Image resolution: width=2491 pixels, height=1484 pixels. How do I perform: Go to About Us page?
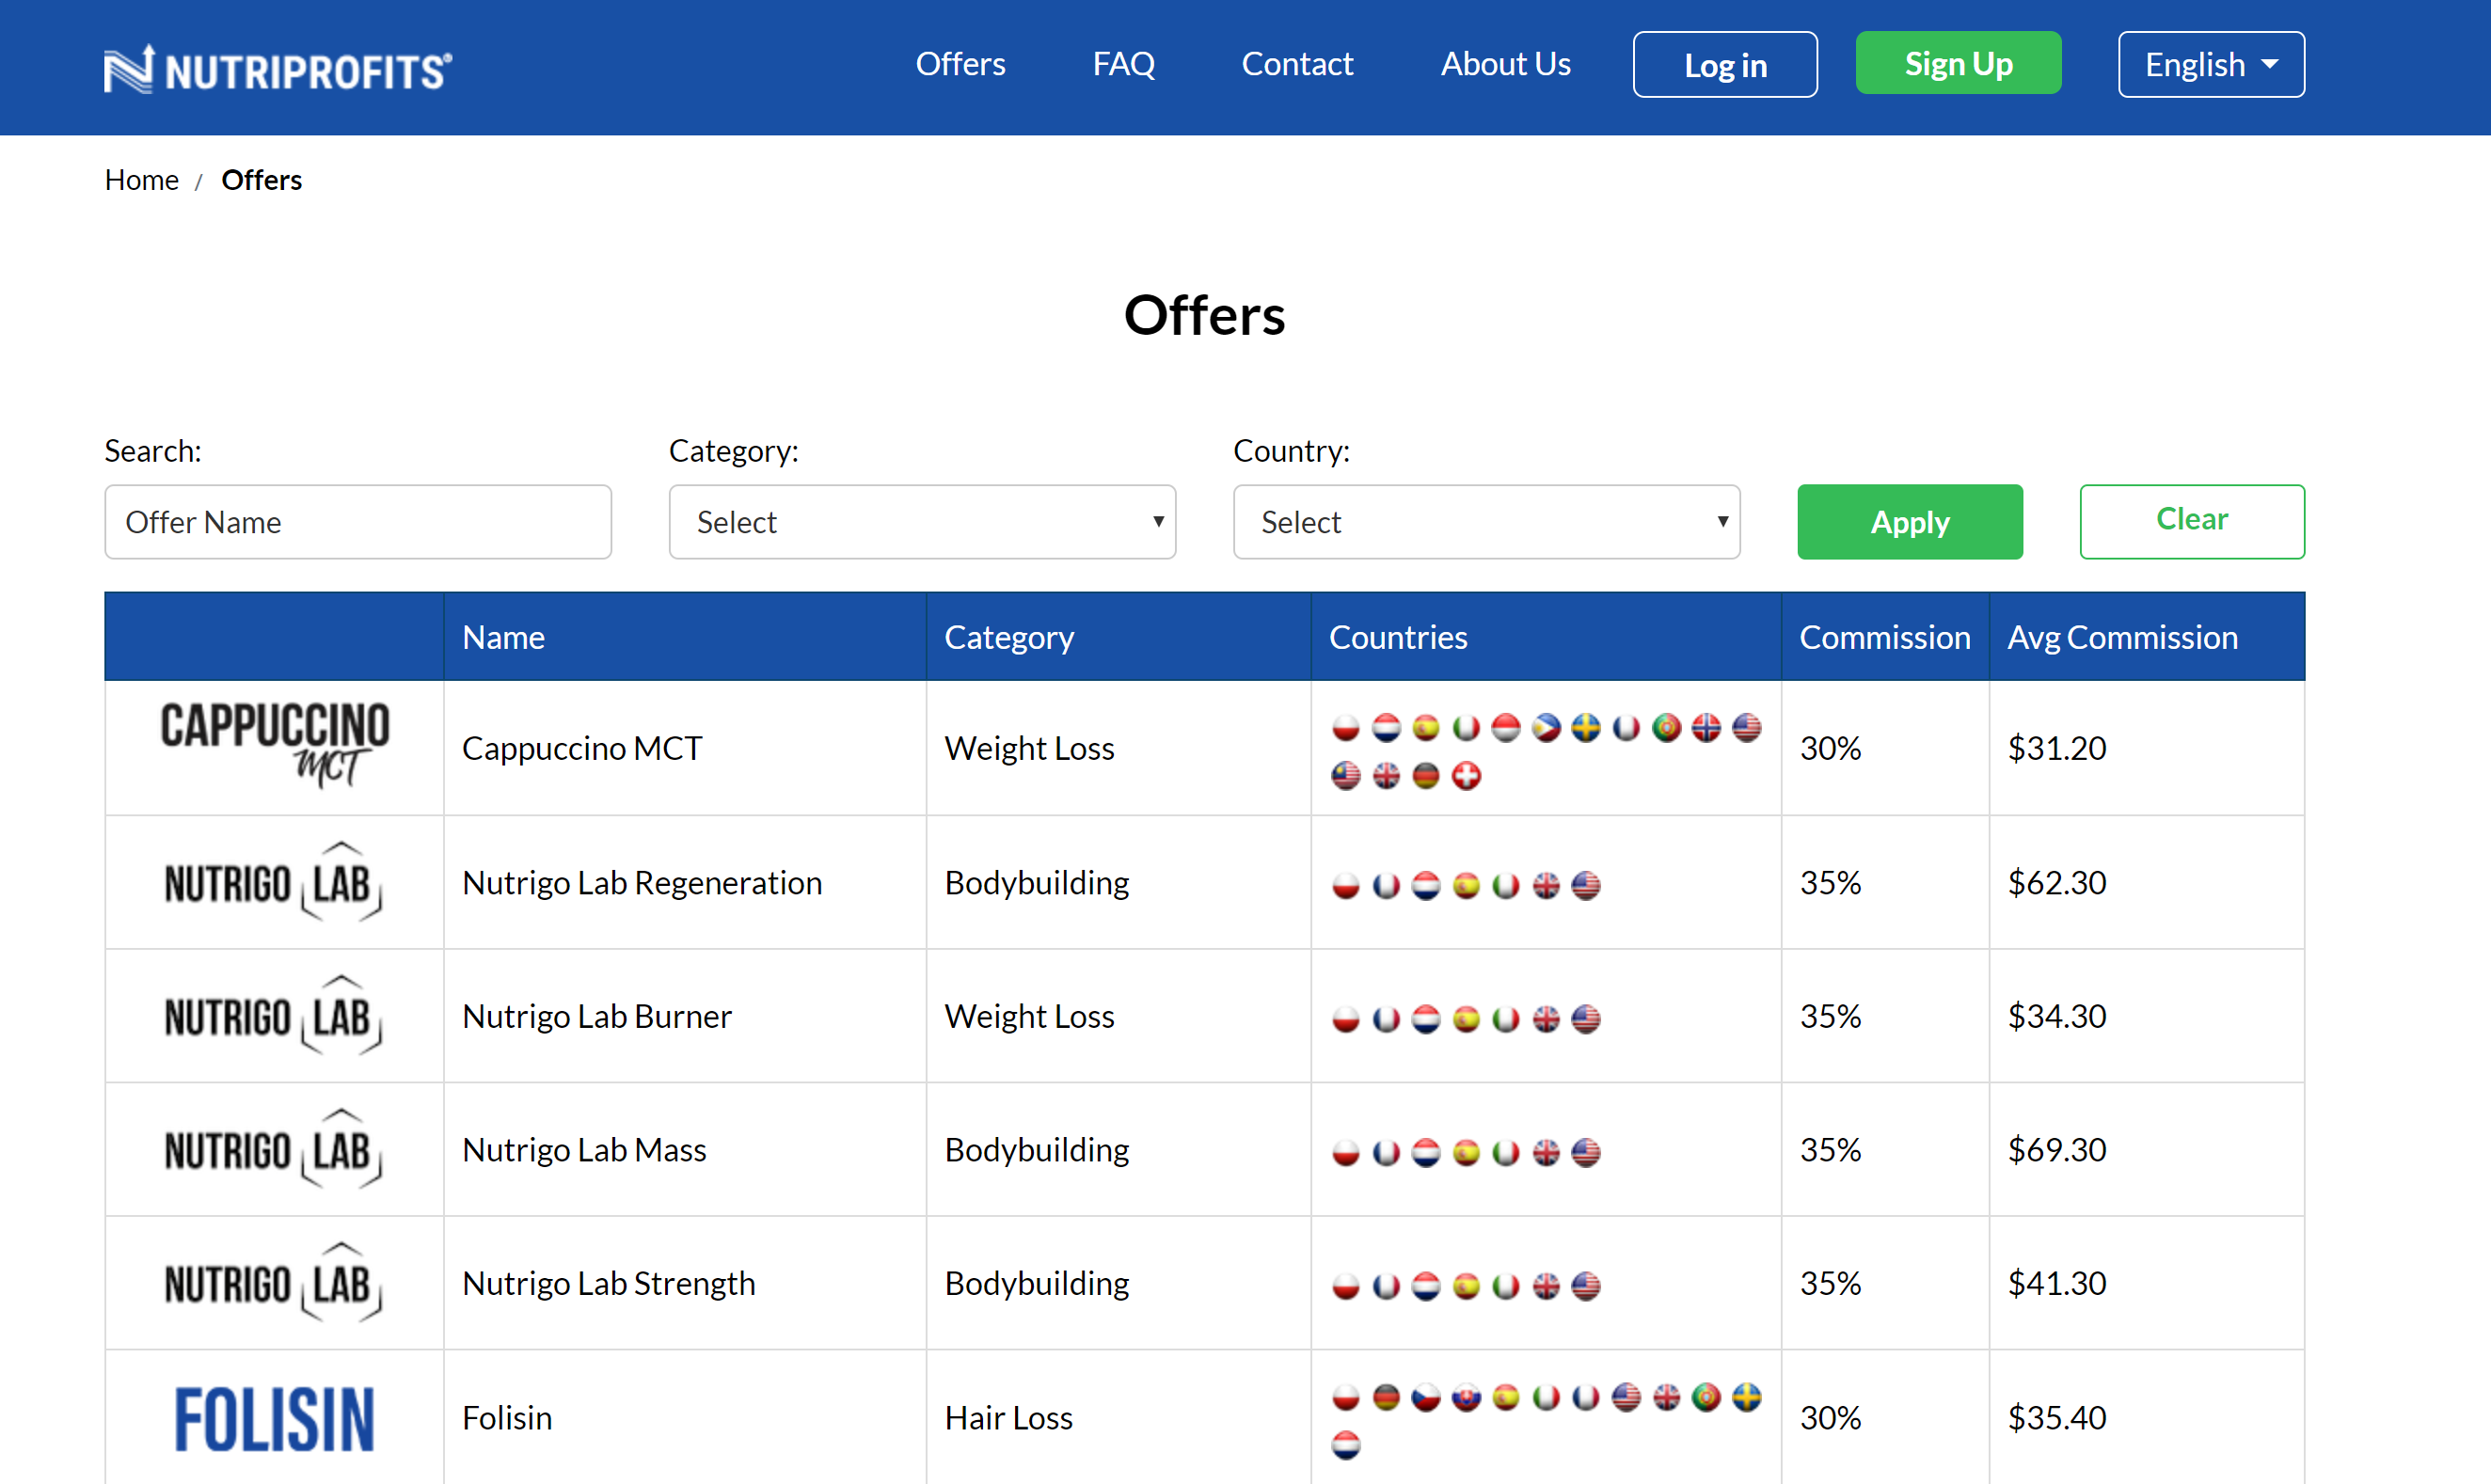[1505, 64]
